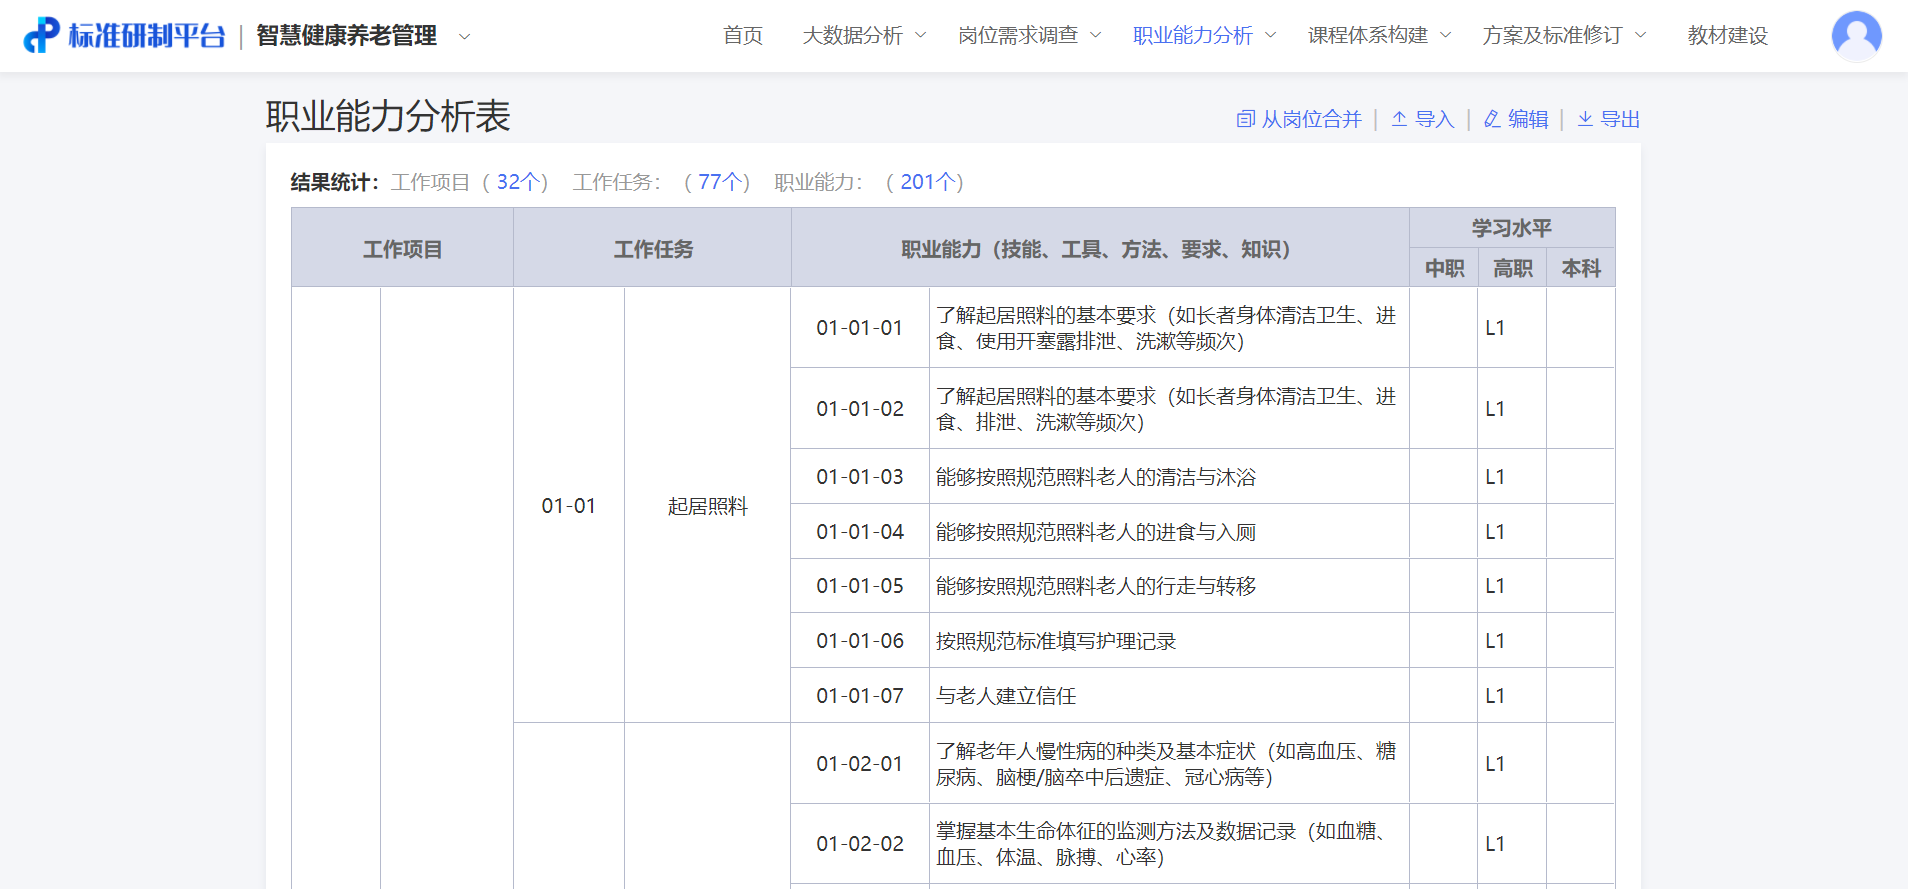1908x889 pixels.
Task: Select ability code 01-02-02
Action: (x=860, y=844)
